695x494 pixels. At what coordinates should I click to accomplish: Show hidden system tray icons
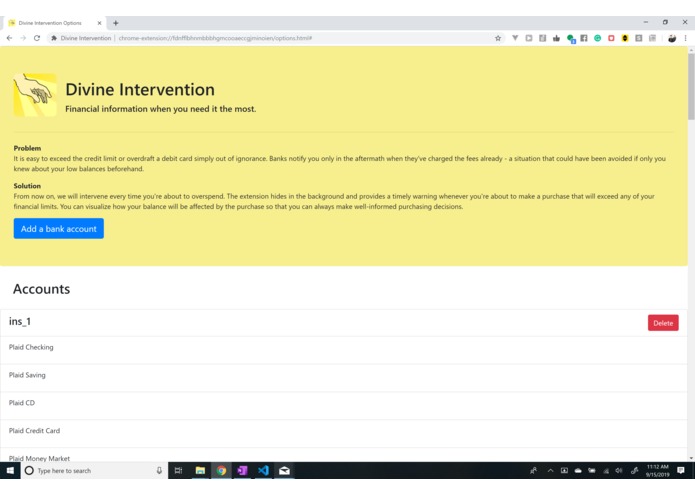[x=551, y=471]
